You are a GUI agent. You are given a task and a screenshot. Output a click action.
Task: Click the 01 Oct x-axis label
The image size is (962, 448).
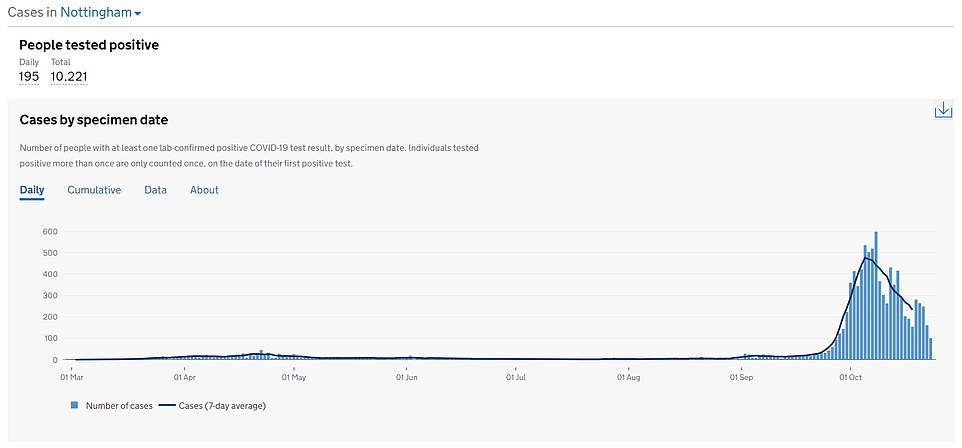coord(851,378)
